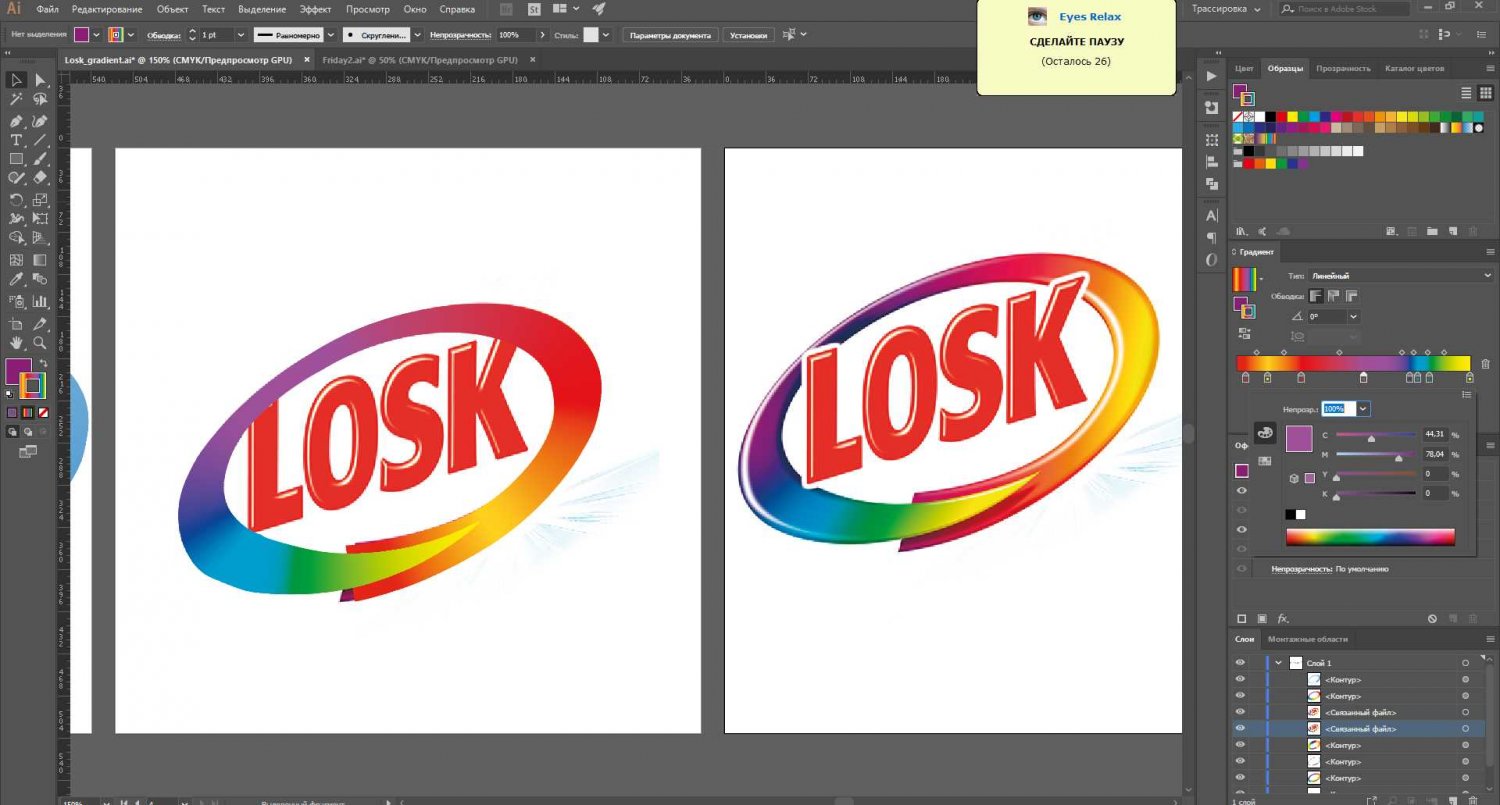
Task: Open the Объект menu
Action: click(x=173, y=9)
